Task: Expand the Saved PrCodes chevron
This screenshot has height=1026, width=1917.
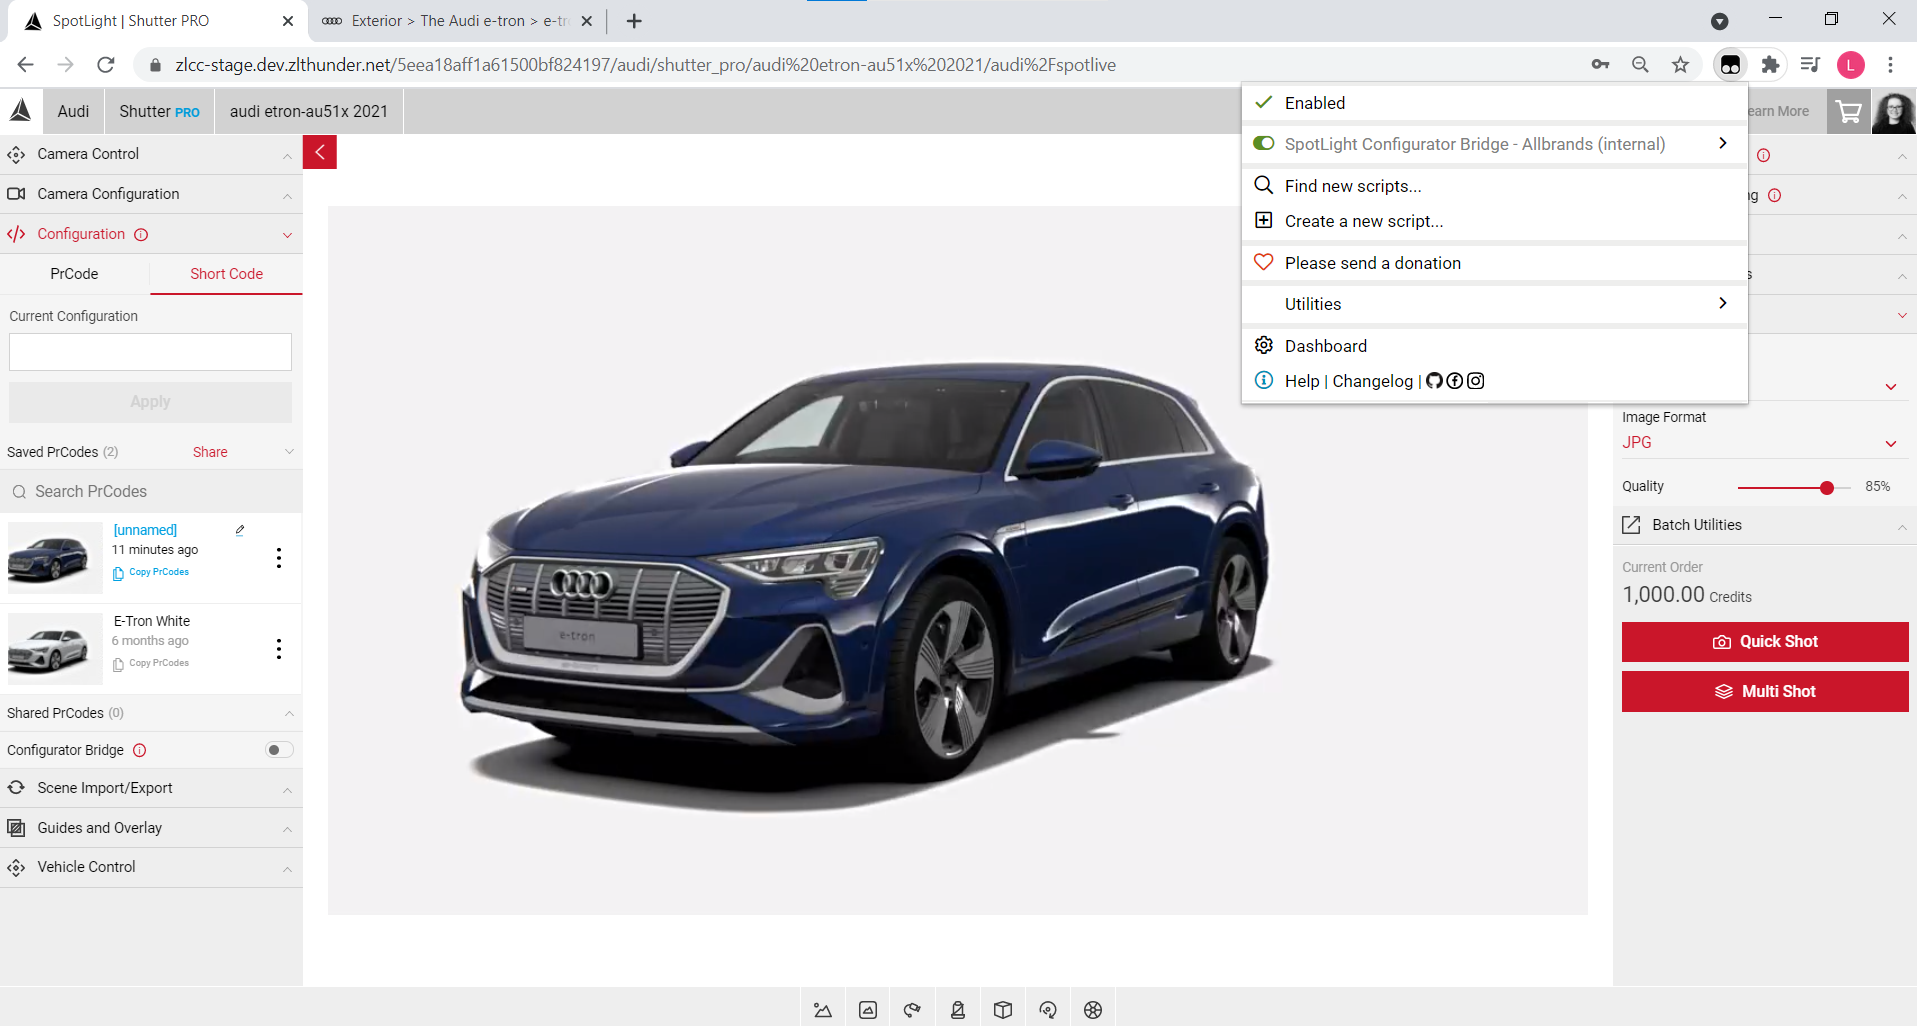Action: click(289, 452)
